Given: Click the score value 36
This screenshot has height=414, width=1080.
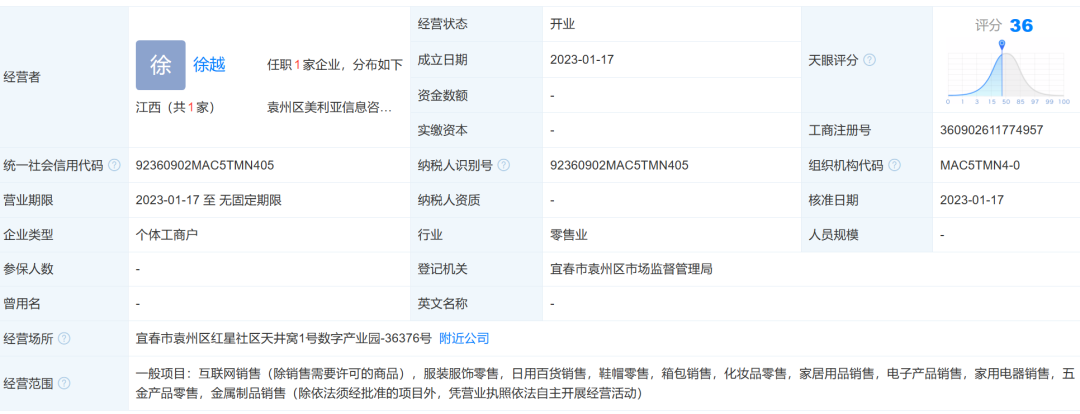Looking at the screenshot, I should point(1020,26).
